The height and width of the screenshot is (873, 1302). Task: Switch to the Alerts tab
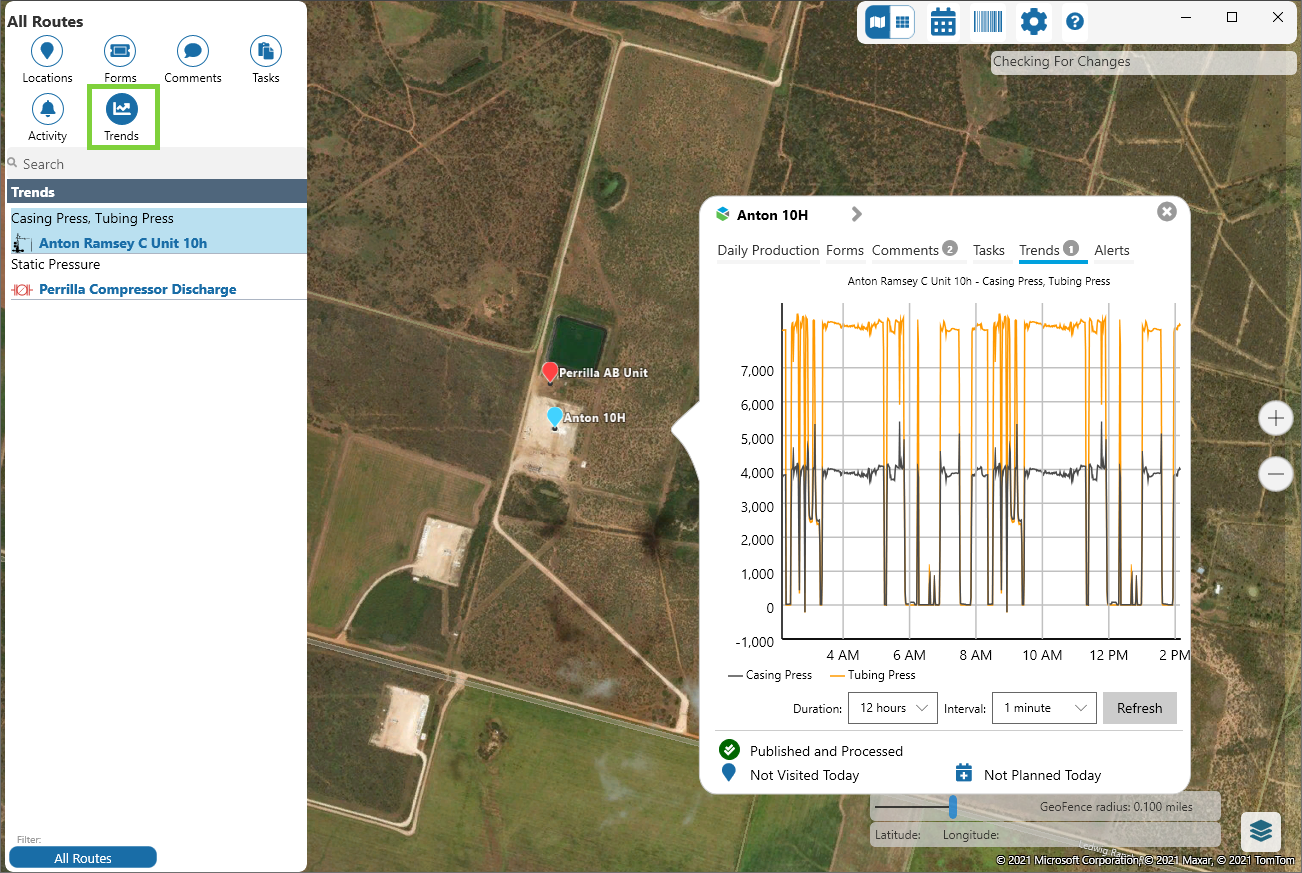click(x=1112, y=251)
